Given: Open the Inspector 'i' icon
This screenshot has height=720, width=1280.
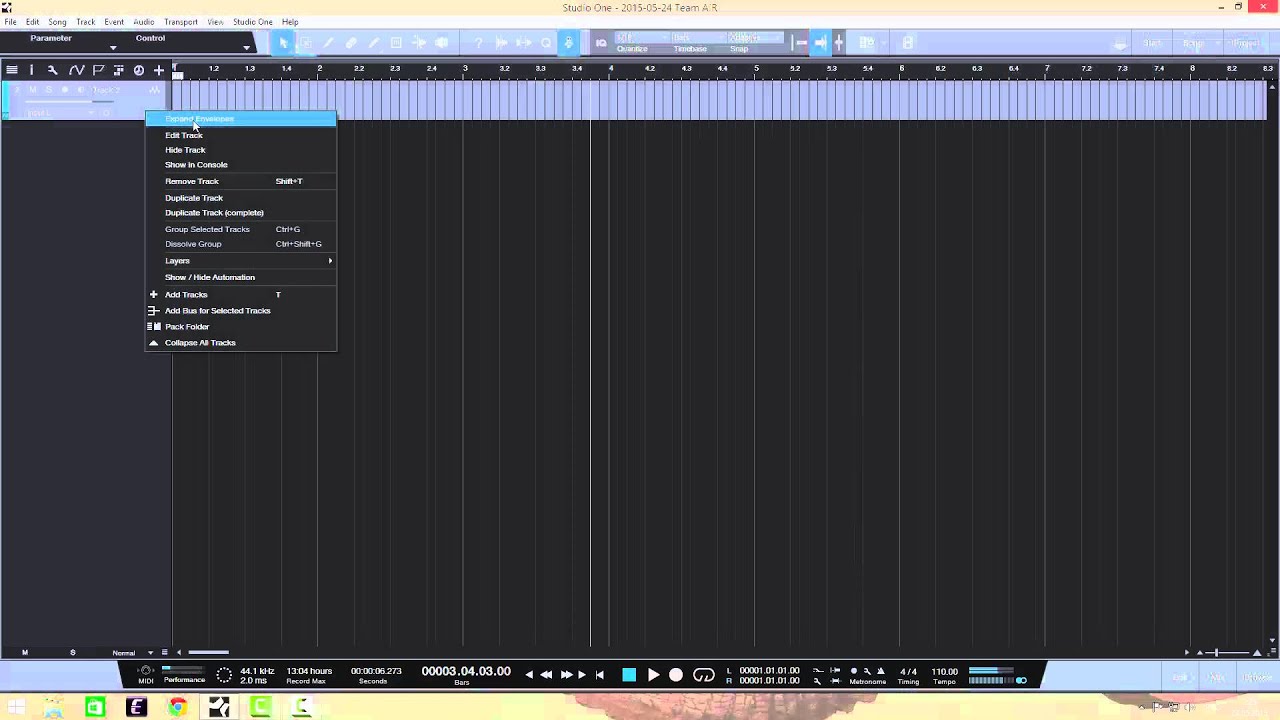Looking at the screenshot, I should 31,70.
